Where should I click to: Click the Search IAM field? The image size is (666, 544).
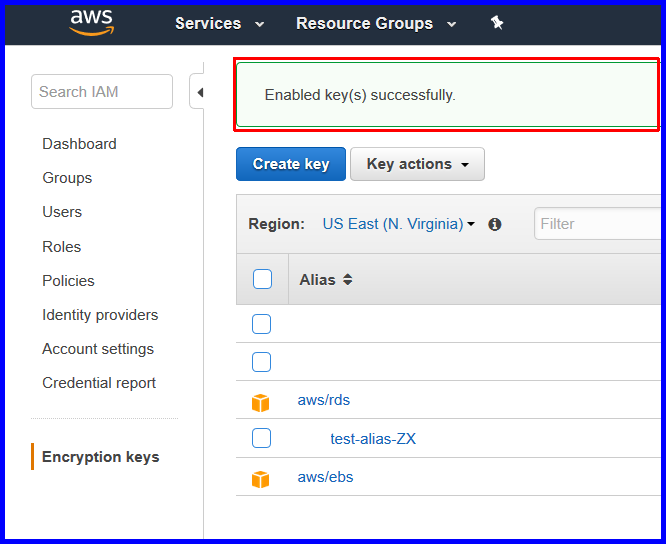pos(102,92)
